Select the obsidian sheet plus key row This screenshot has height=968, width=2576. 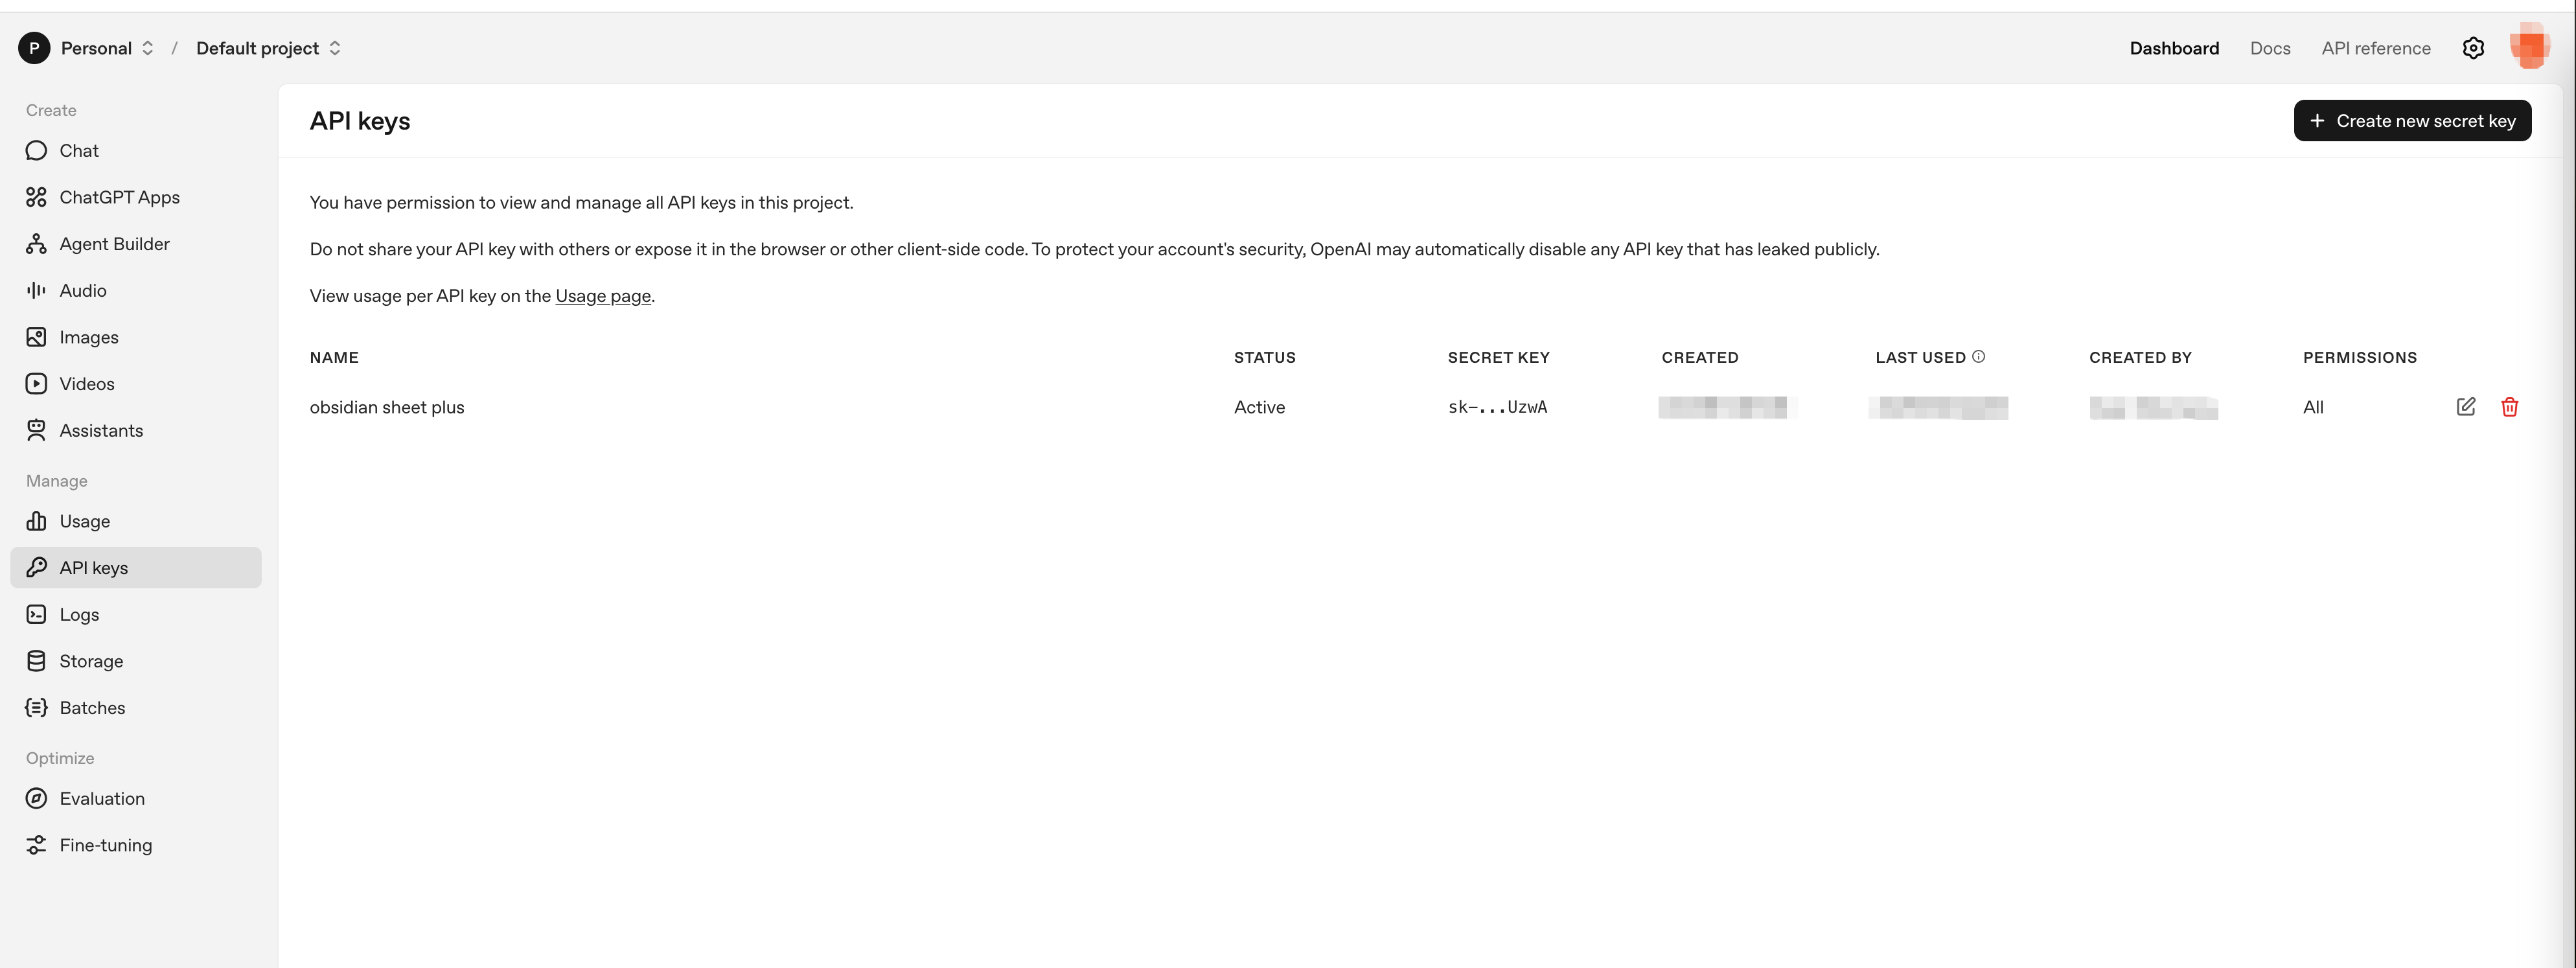(x=387, y=407)
